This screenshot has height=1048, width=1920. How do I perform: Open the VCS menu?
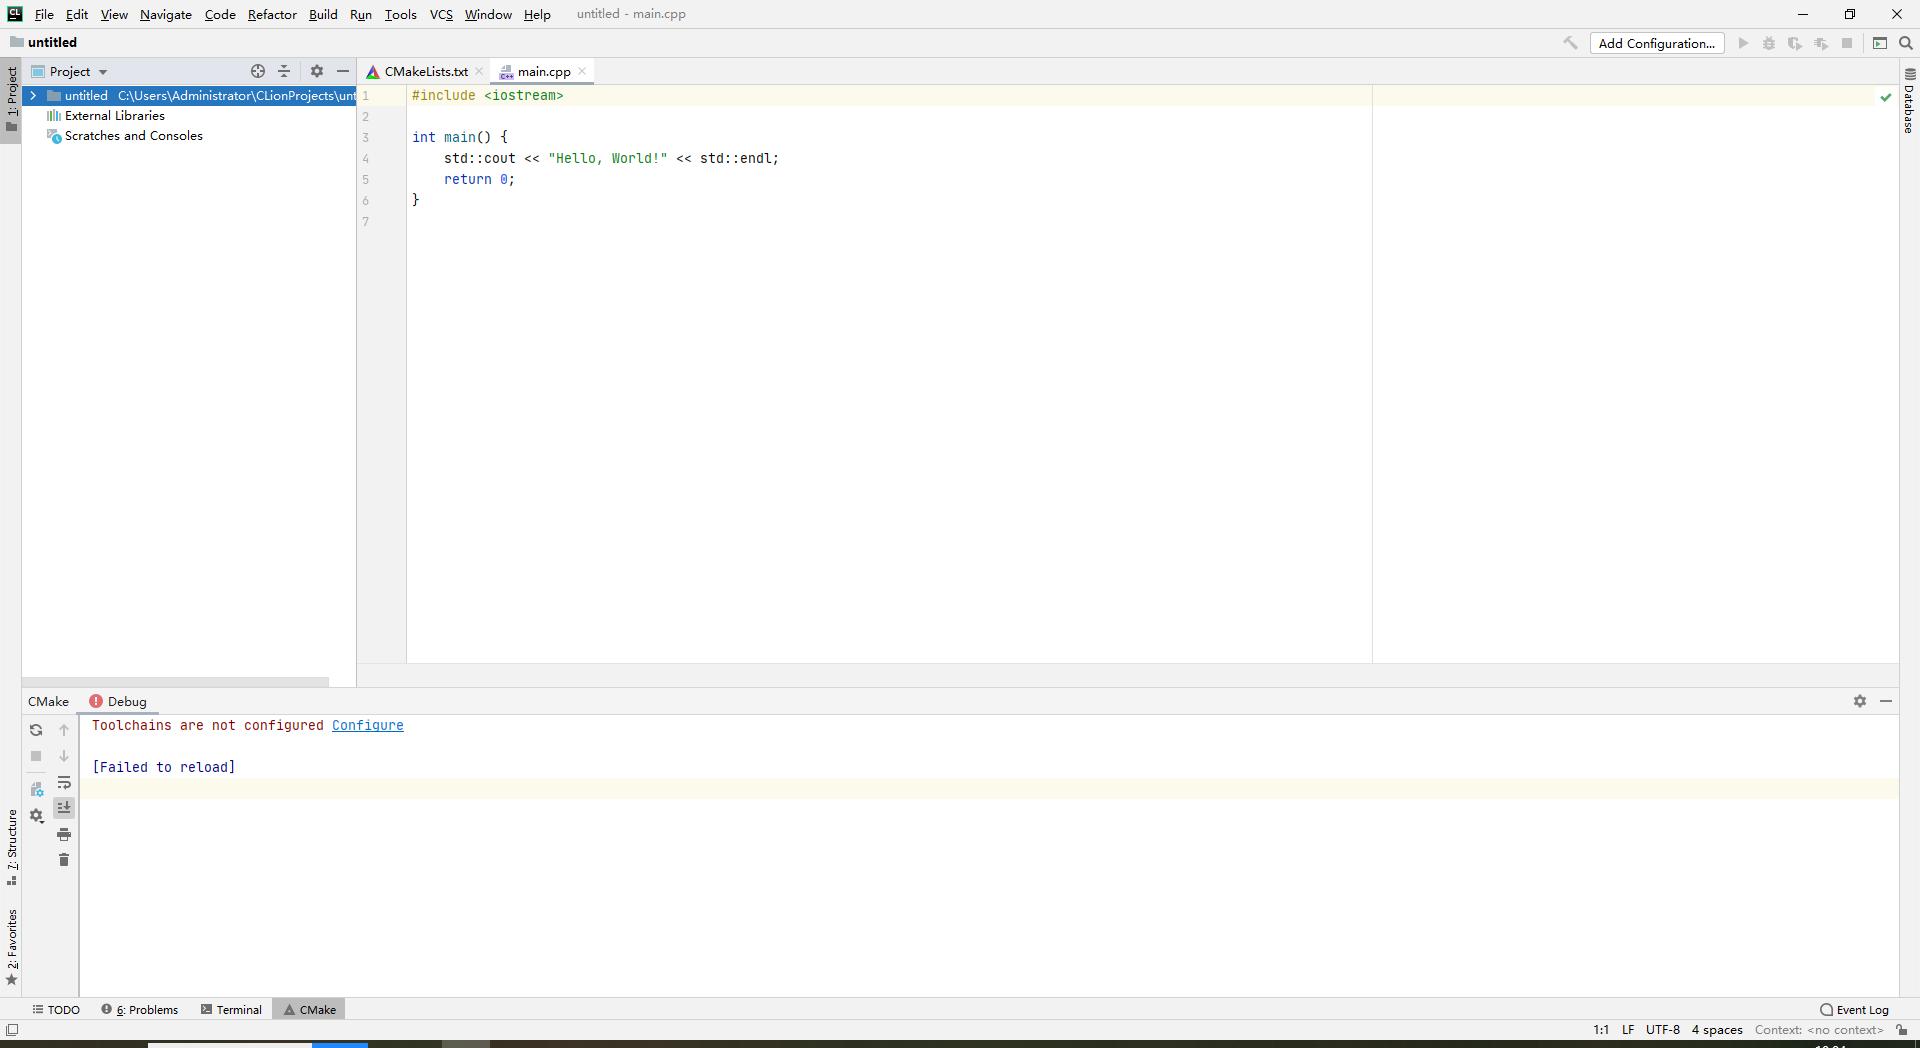441,14
